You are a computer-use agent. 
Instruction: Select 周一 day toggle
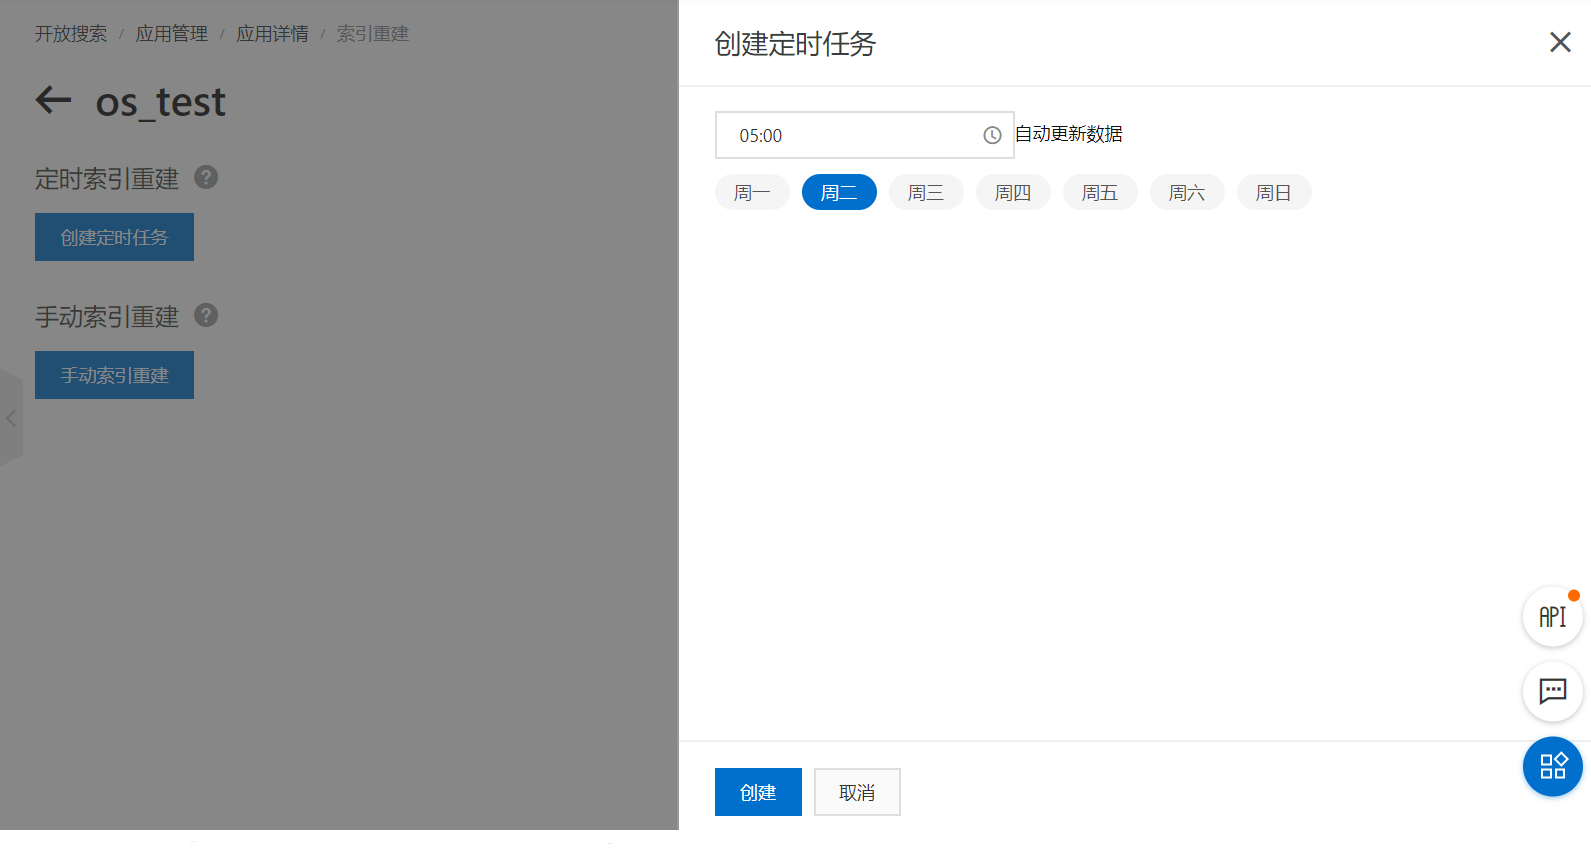click(752, 192)
